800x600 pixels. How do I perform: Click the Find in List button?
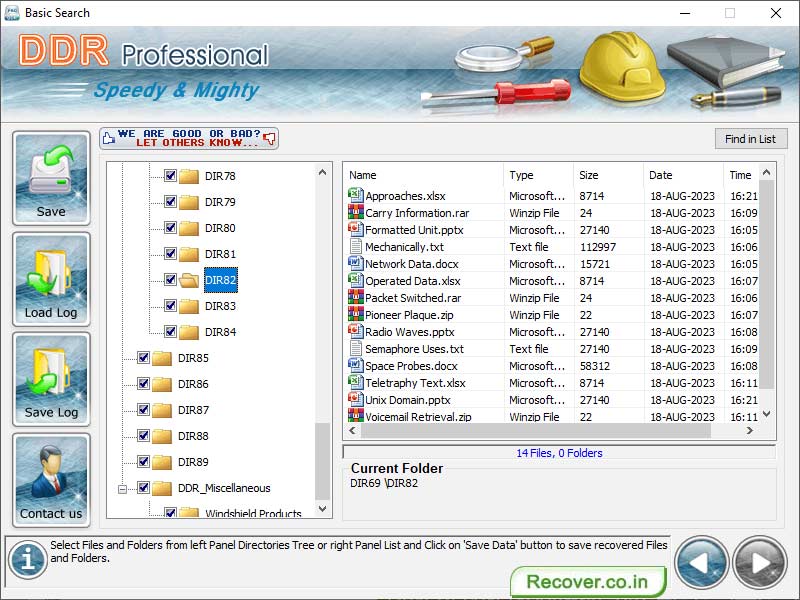click(x=751, y=138)
